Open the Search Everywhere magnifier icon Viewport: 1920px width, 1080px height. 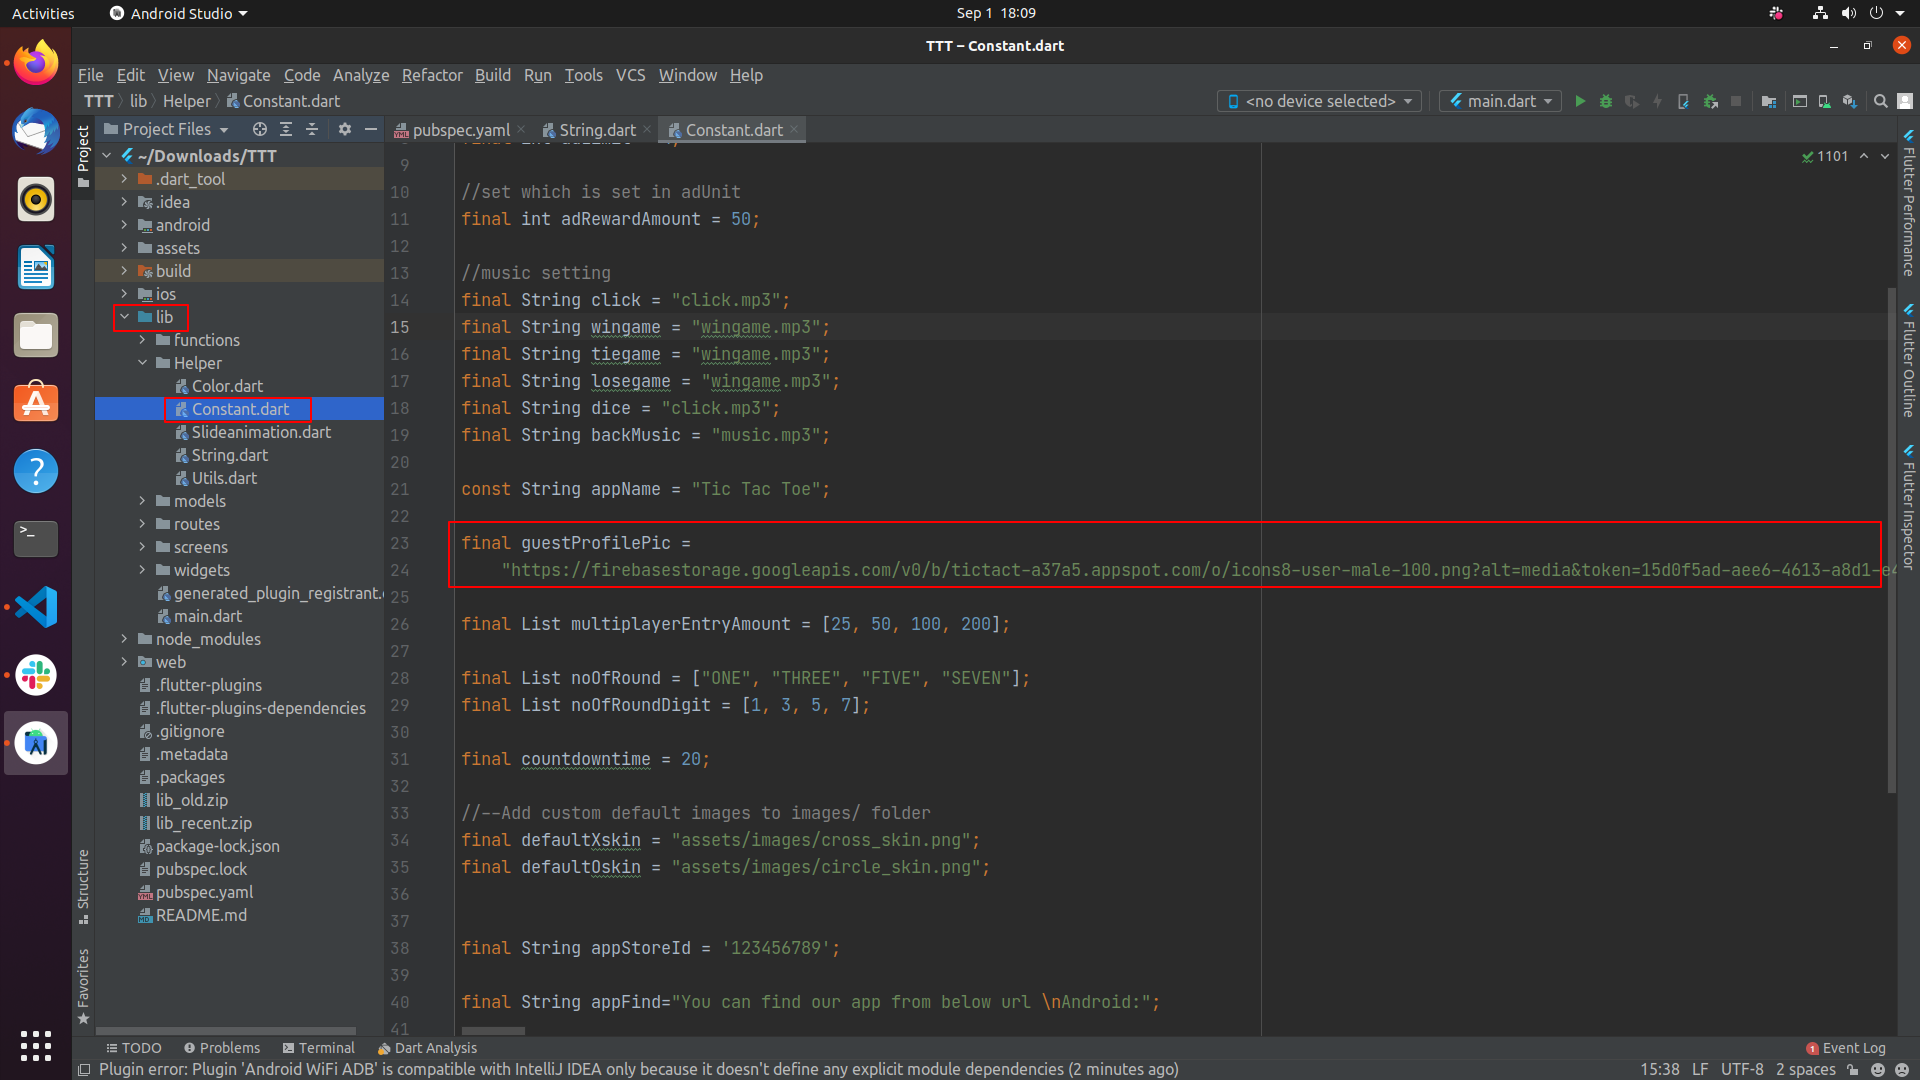tap(1880, 101)
